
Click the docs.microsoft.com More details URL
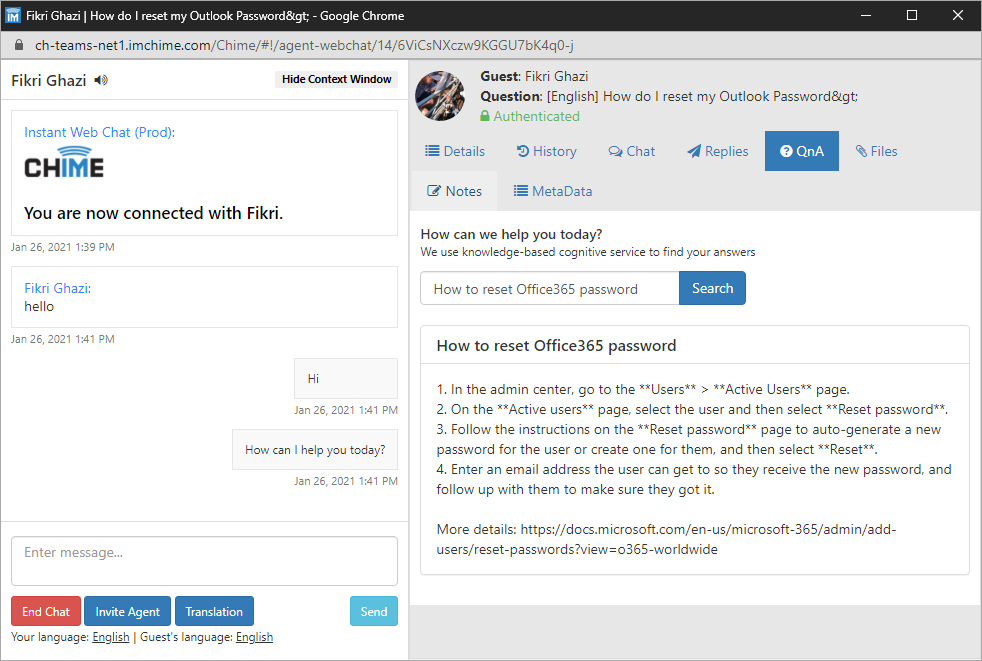666,539
